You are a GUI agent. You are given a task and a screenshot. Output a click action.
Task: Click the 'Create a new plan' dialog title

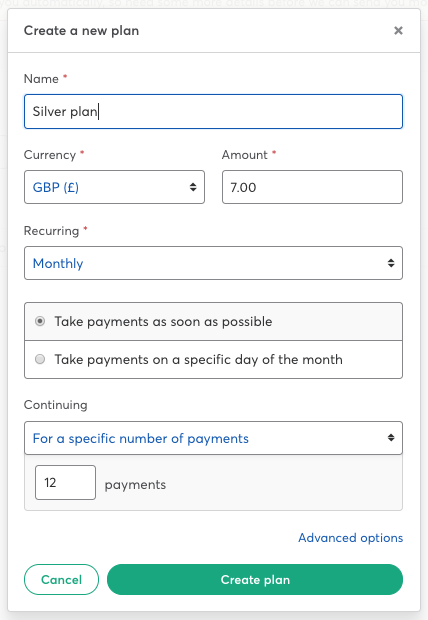(x=81, y=30)
